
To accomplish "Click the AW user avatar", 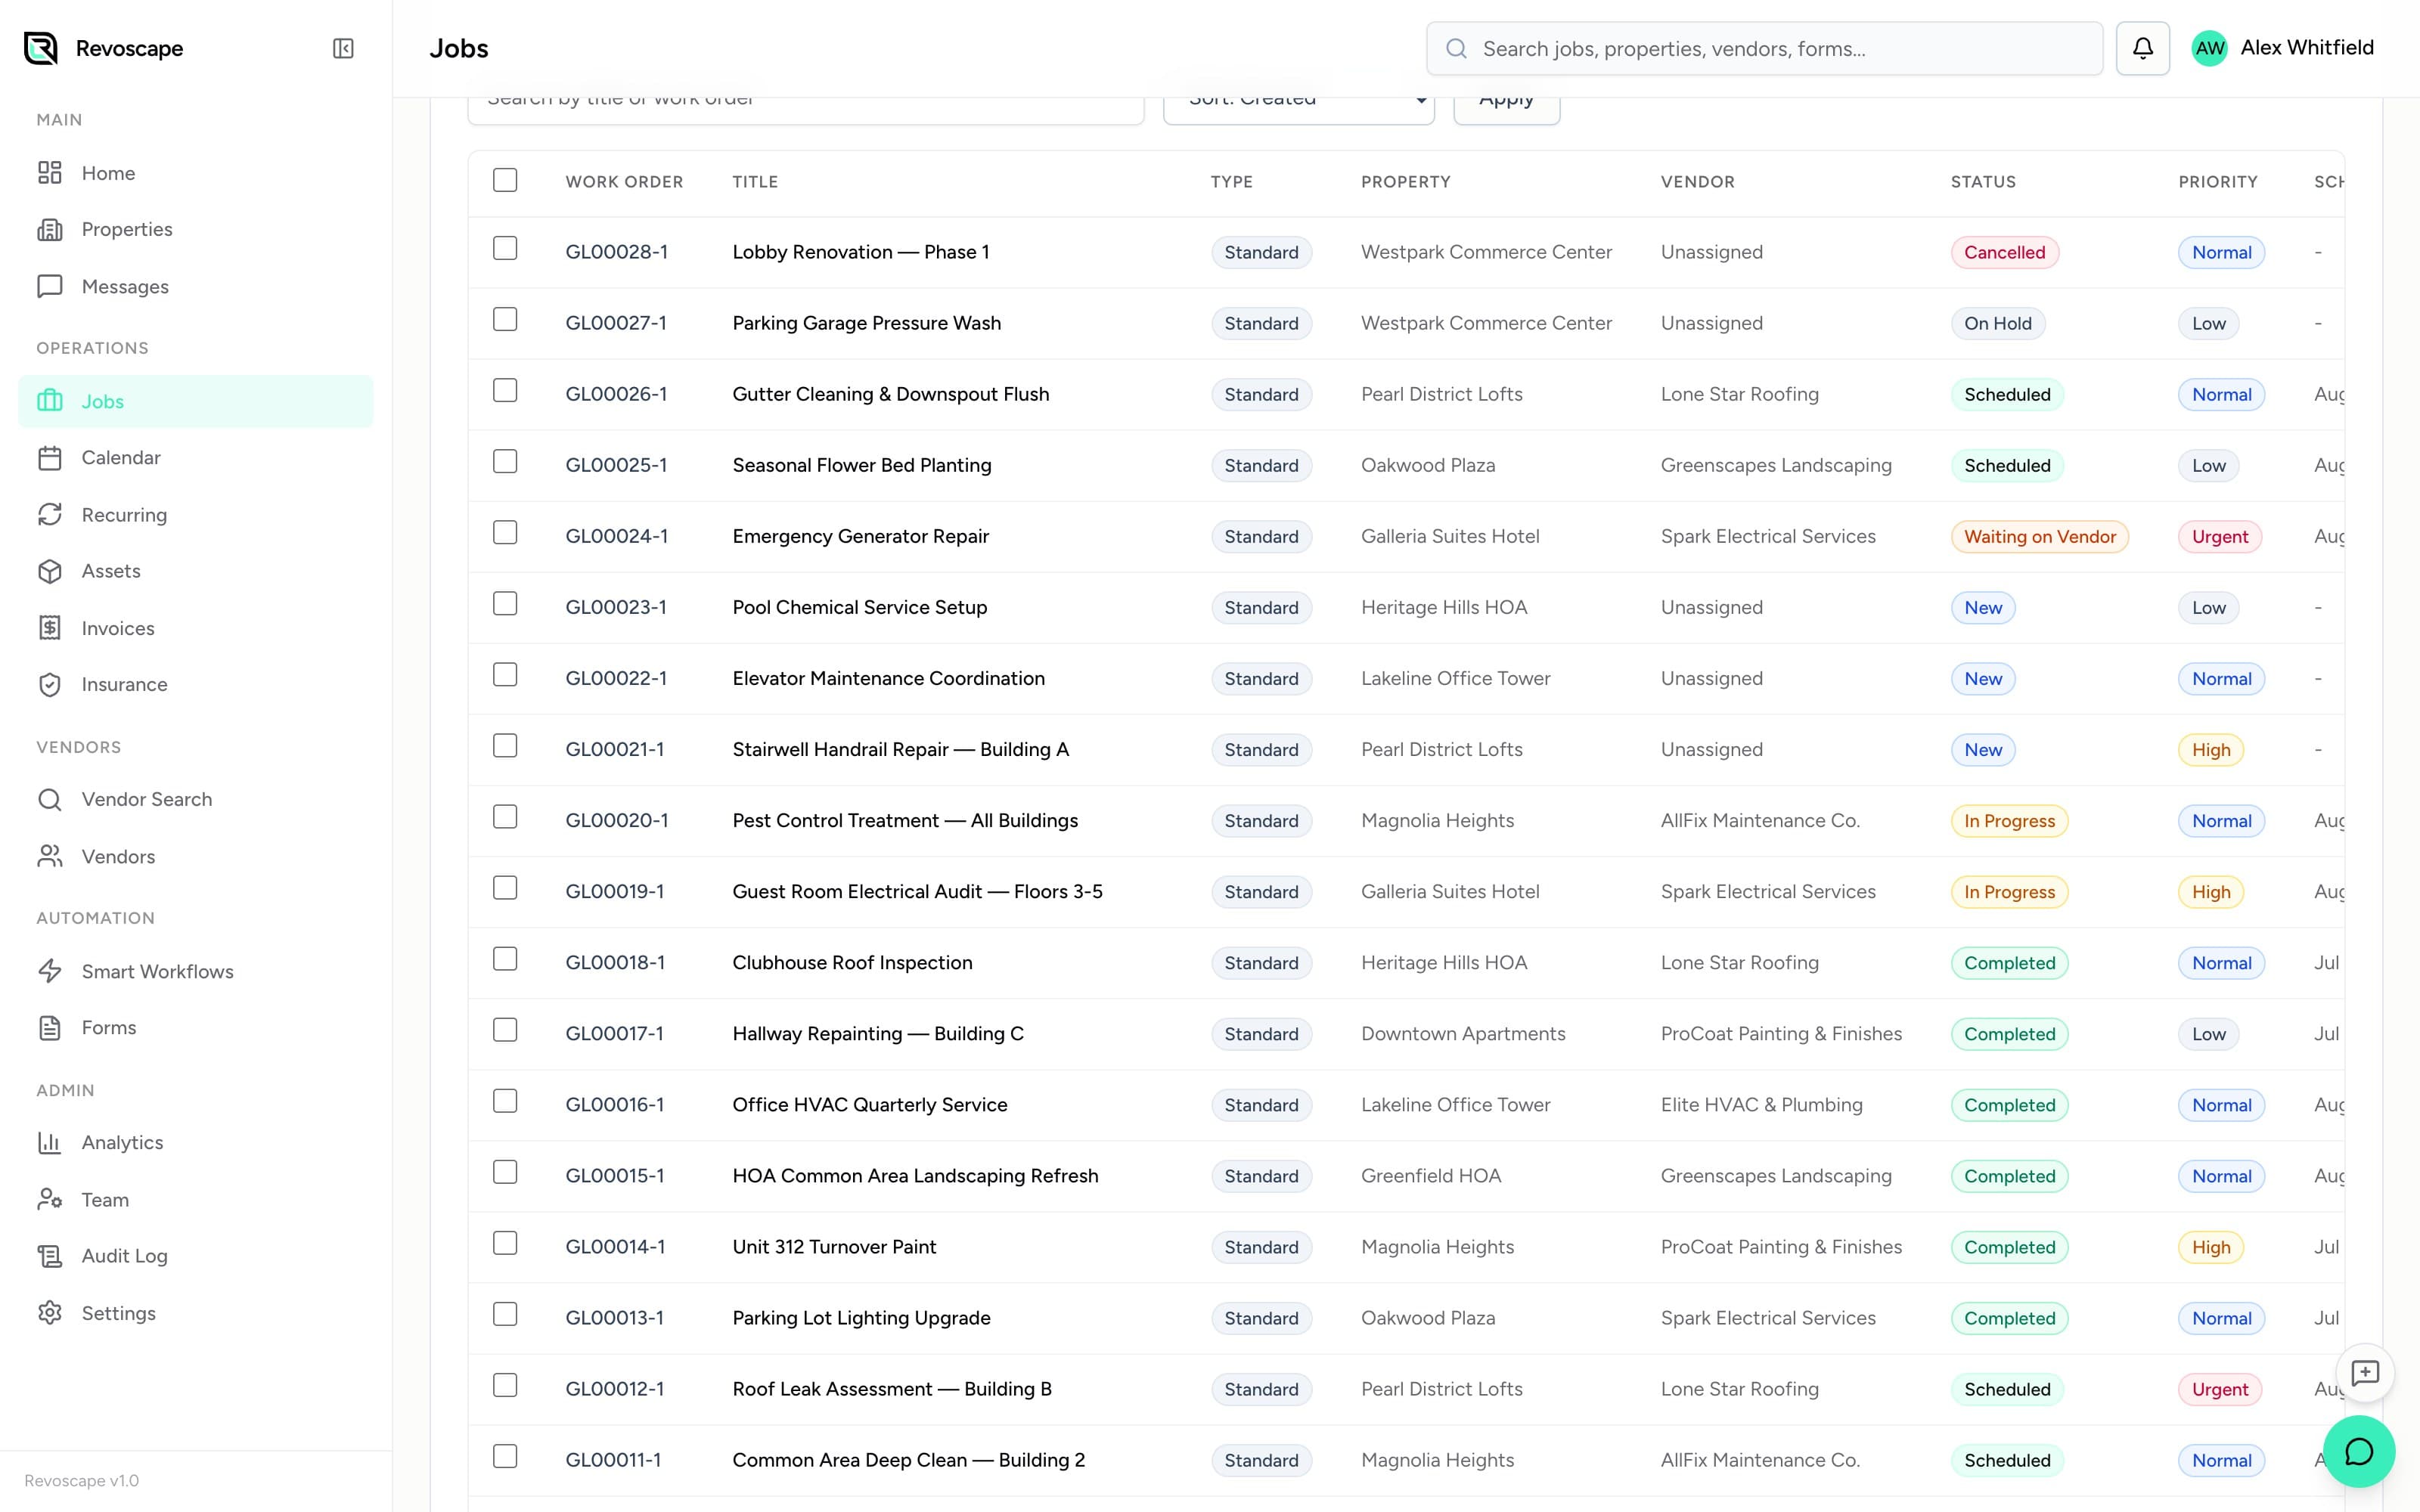I will pyautogui.click(x=2209, y=48).
